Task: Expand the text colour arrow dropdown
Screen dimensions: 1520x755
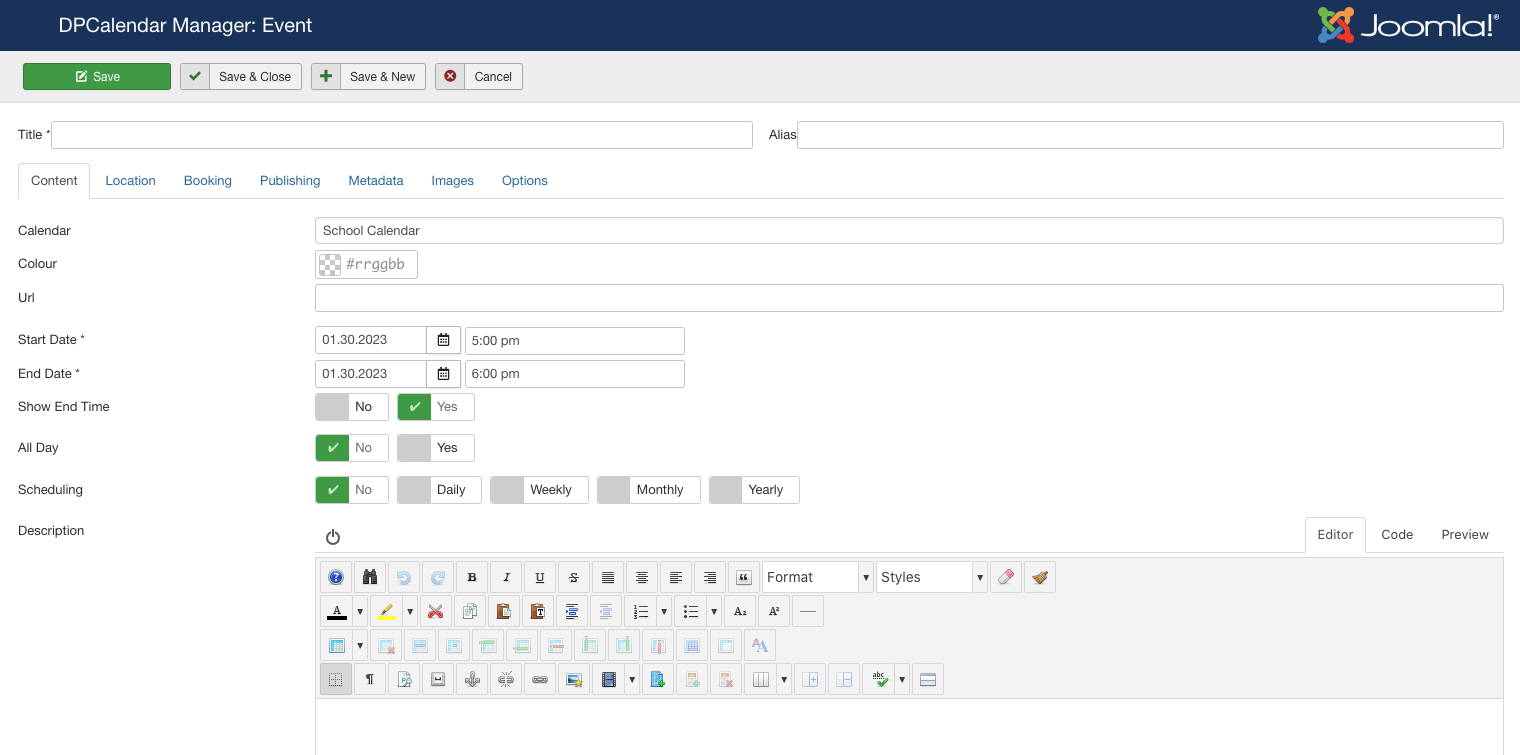Action: coord(360,611)
